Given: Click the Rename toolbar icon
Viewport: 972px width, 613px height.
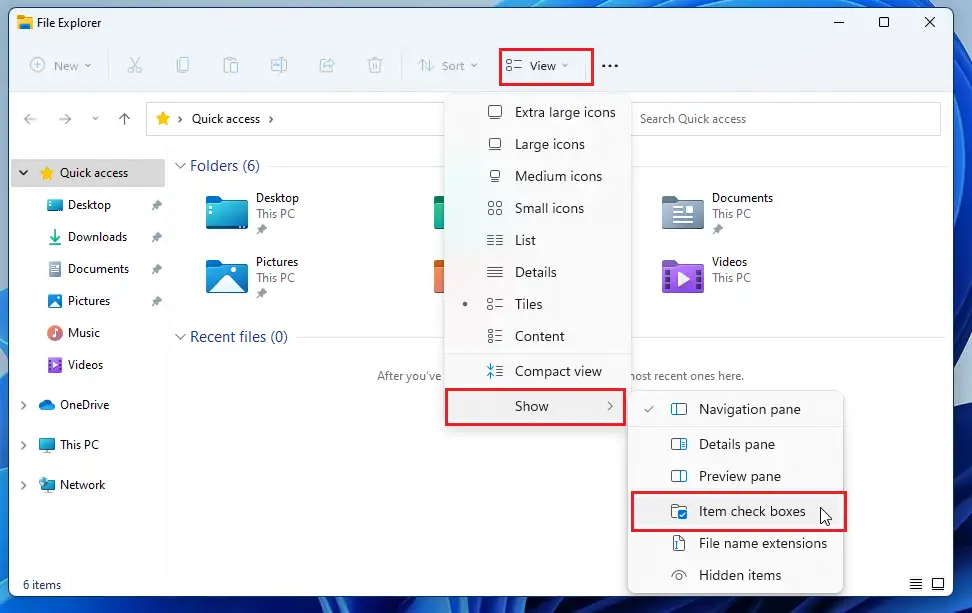Looking at the screenshot, I should [279, 65].
